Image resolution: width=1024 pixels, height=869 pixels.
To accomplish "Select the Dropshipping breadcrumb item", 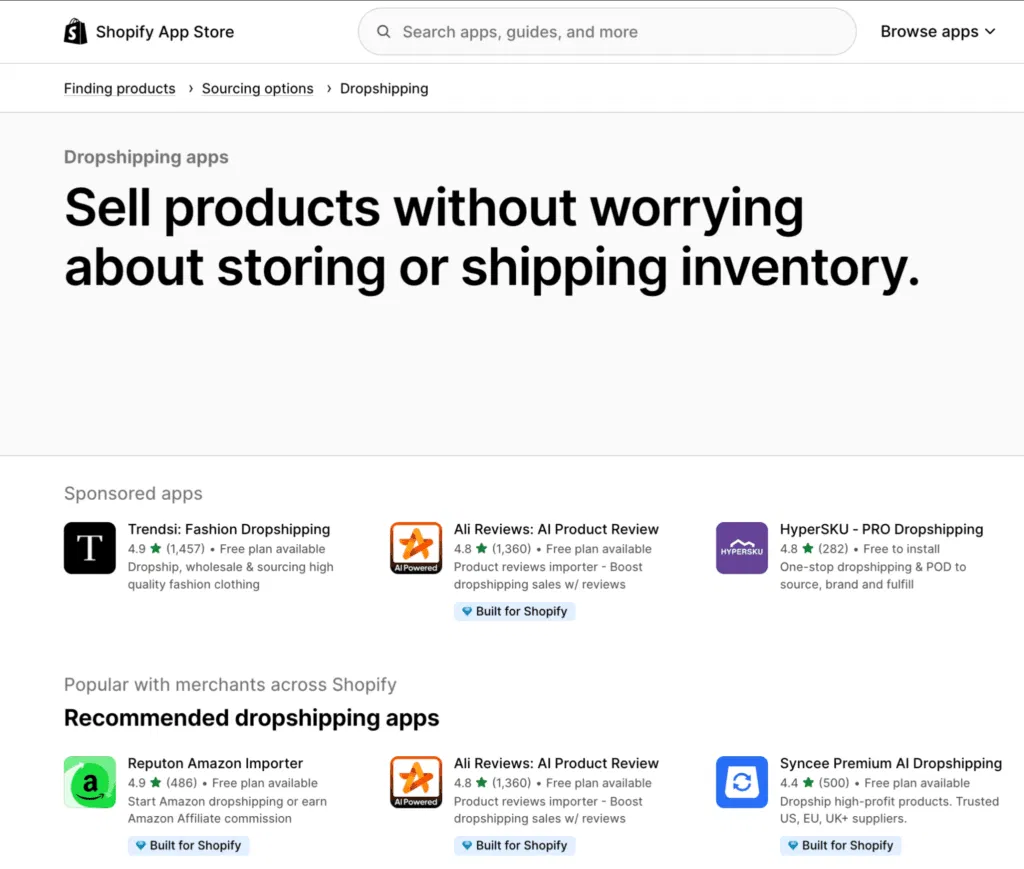I will coord(384,88).
